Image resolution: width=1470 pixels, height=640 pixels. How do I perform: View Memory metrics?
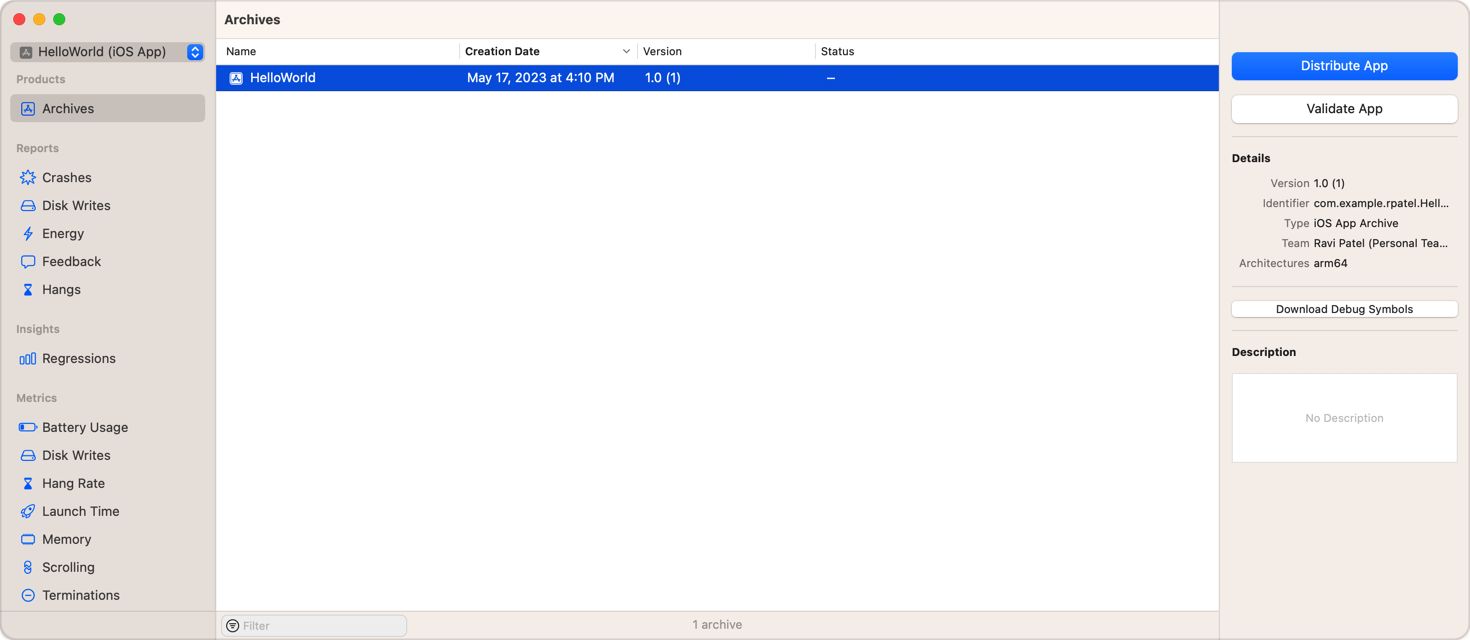coord(108,539)
